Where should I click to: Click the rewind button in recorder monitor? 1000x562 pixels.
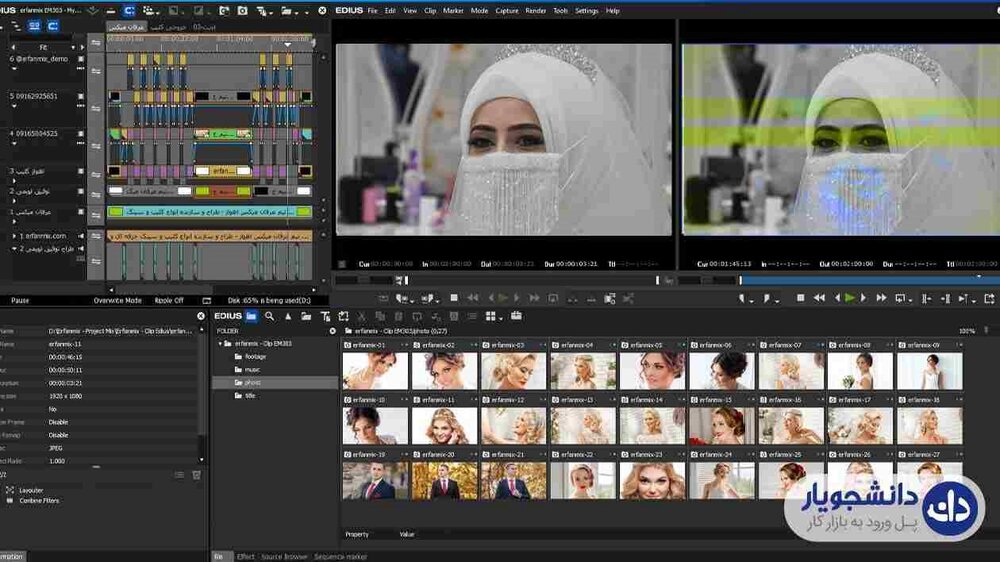coord(818,298)
